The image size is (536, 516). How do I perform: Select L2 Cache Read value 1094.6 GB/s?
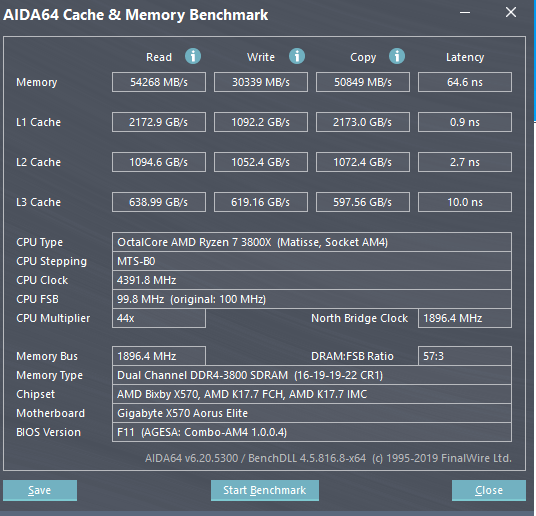click(159, 162)
